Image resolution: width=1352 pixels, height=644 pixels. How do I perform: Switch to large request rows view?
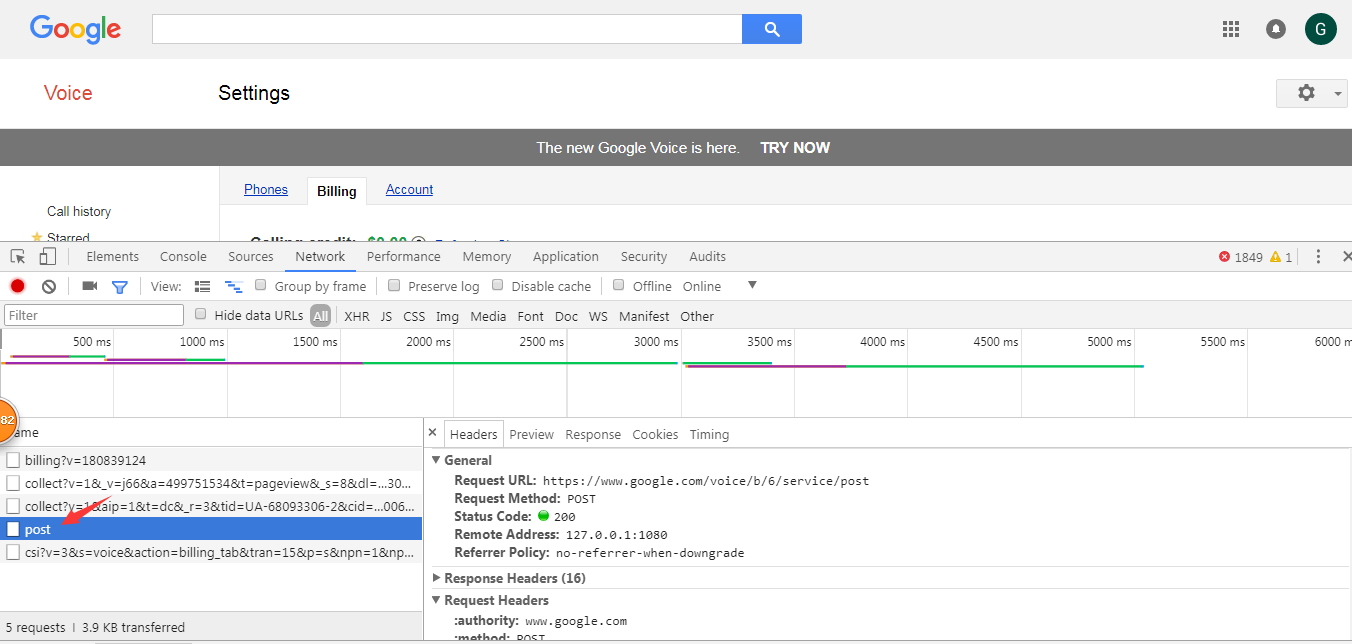click(x=202, y=286)
